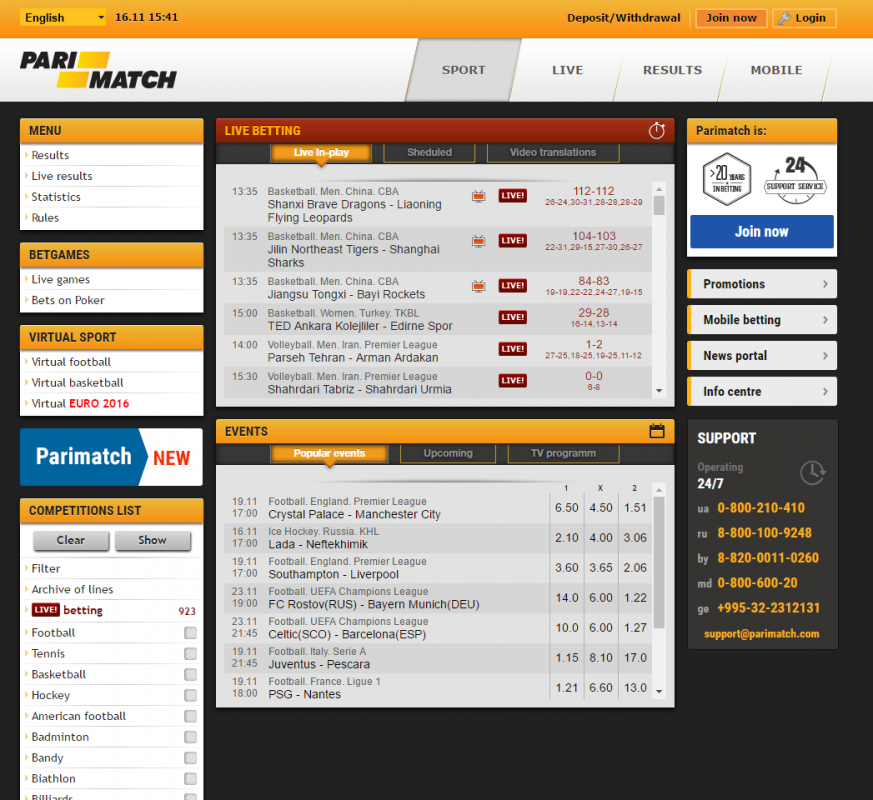Open Deposit/Withdrawal link

pos(624,18)
